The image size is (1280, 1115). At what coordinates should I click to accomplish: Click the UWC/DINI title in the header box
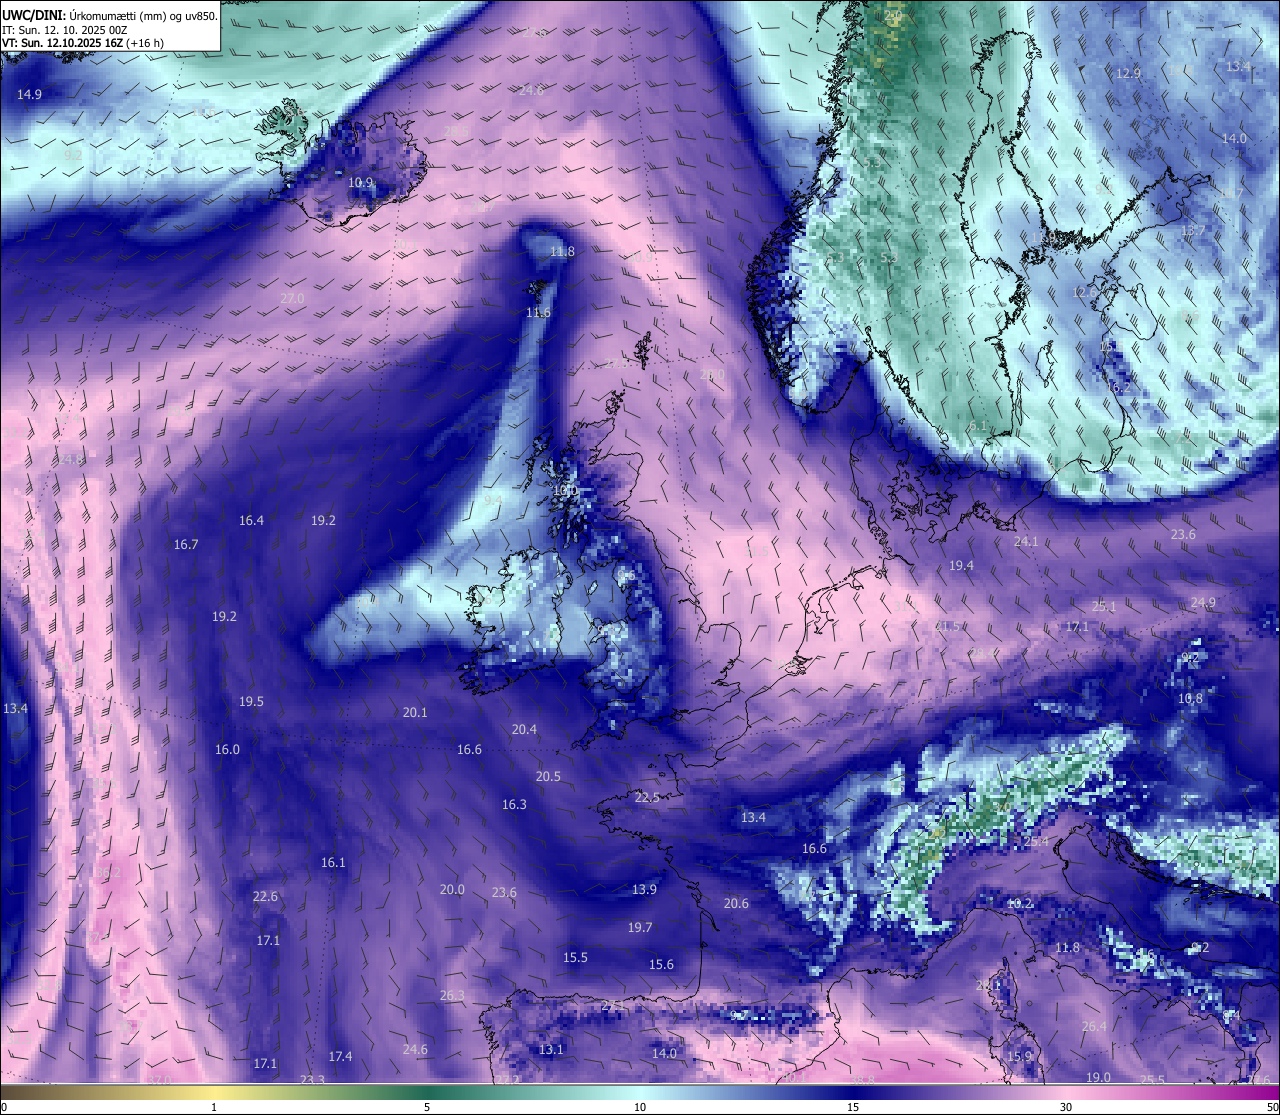(x=34, y=15)
